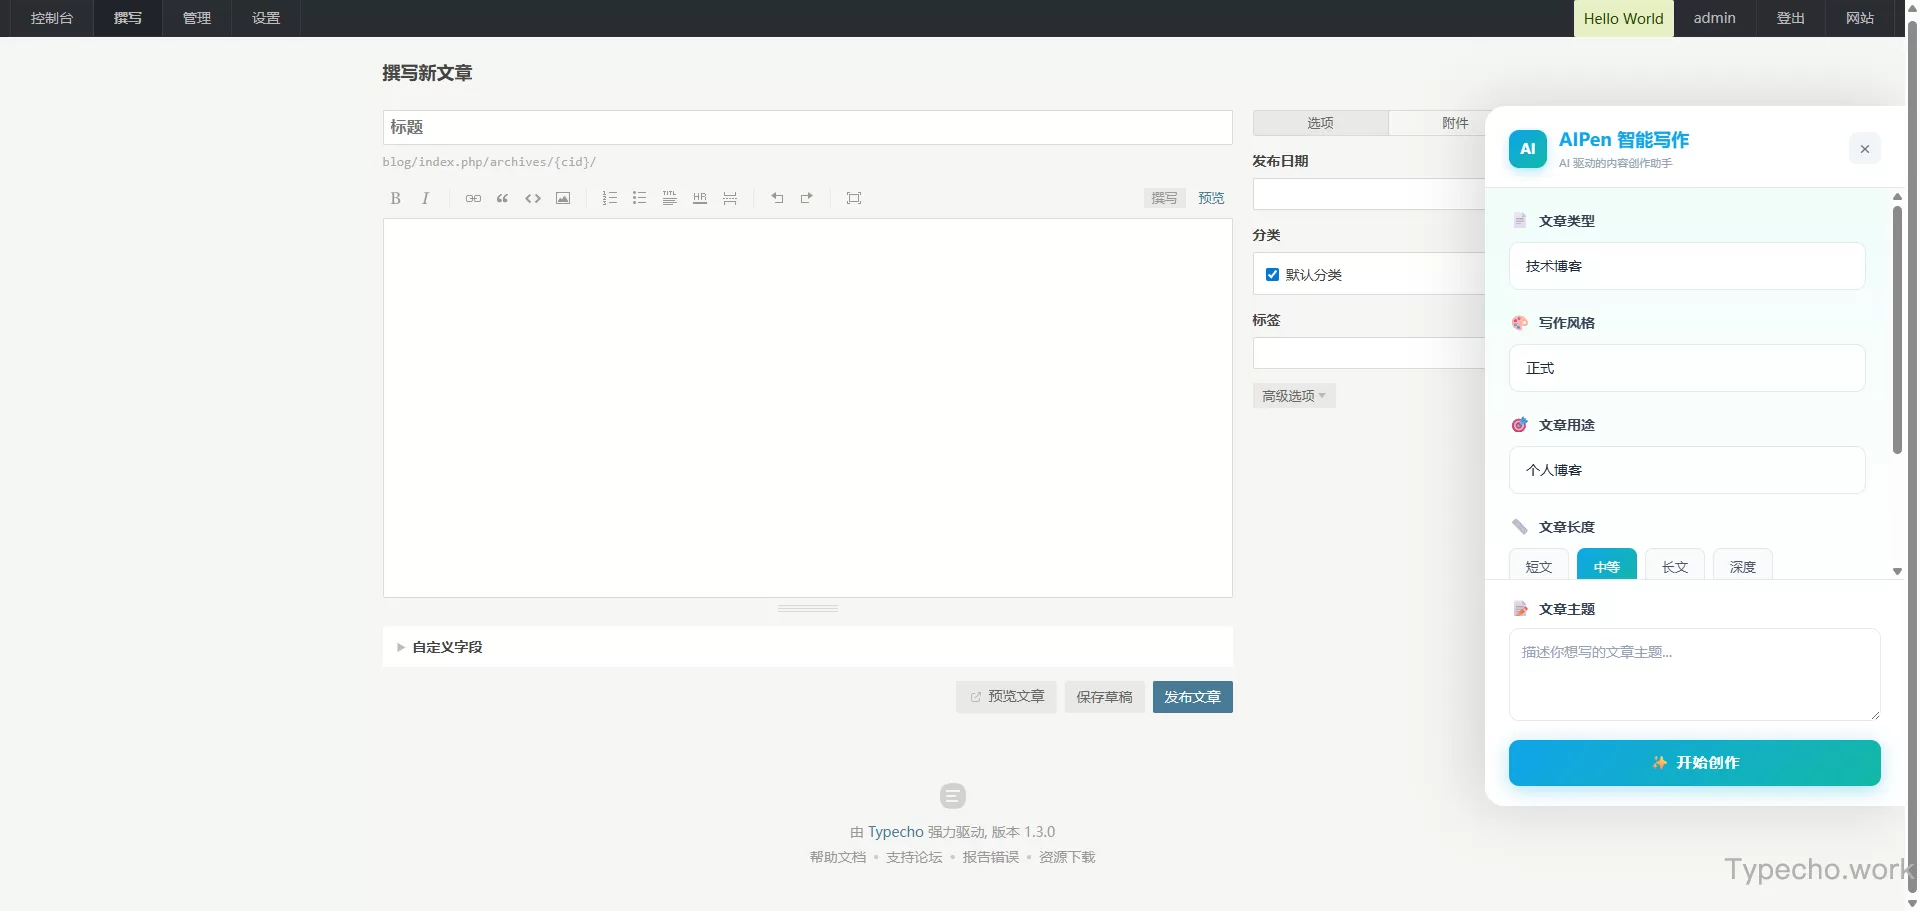Add a numbered list in the editor
This screenshot has height=911, width=1920.
coord(609,198)
